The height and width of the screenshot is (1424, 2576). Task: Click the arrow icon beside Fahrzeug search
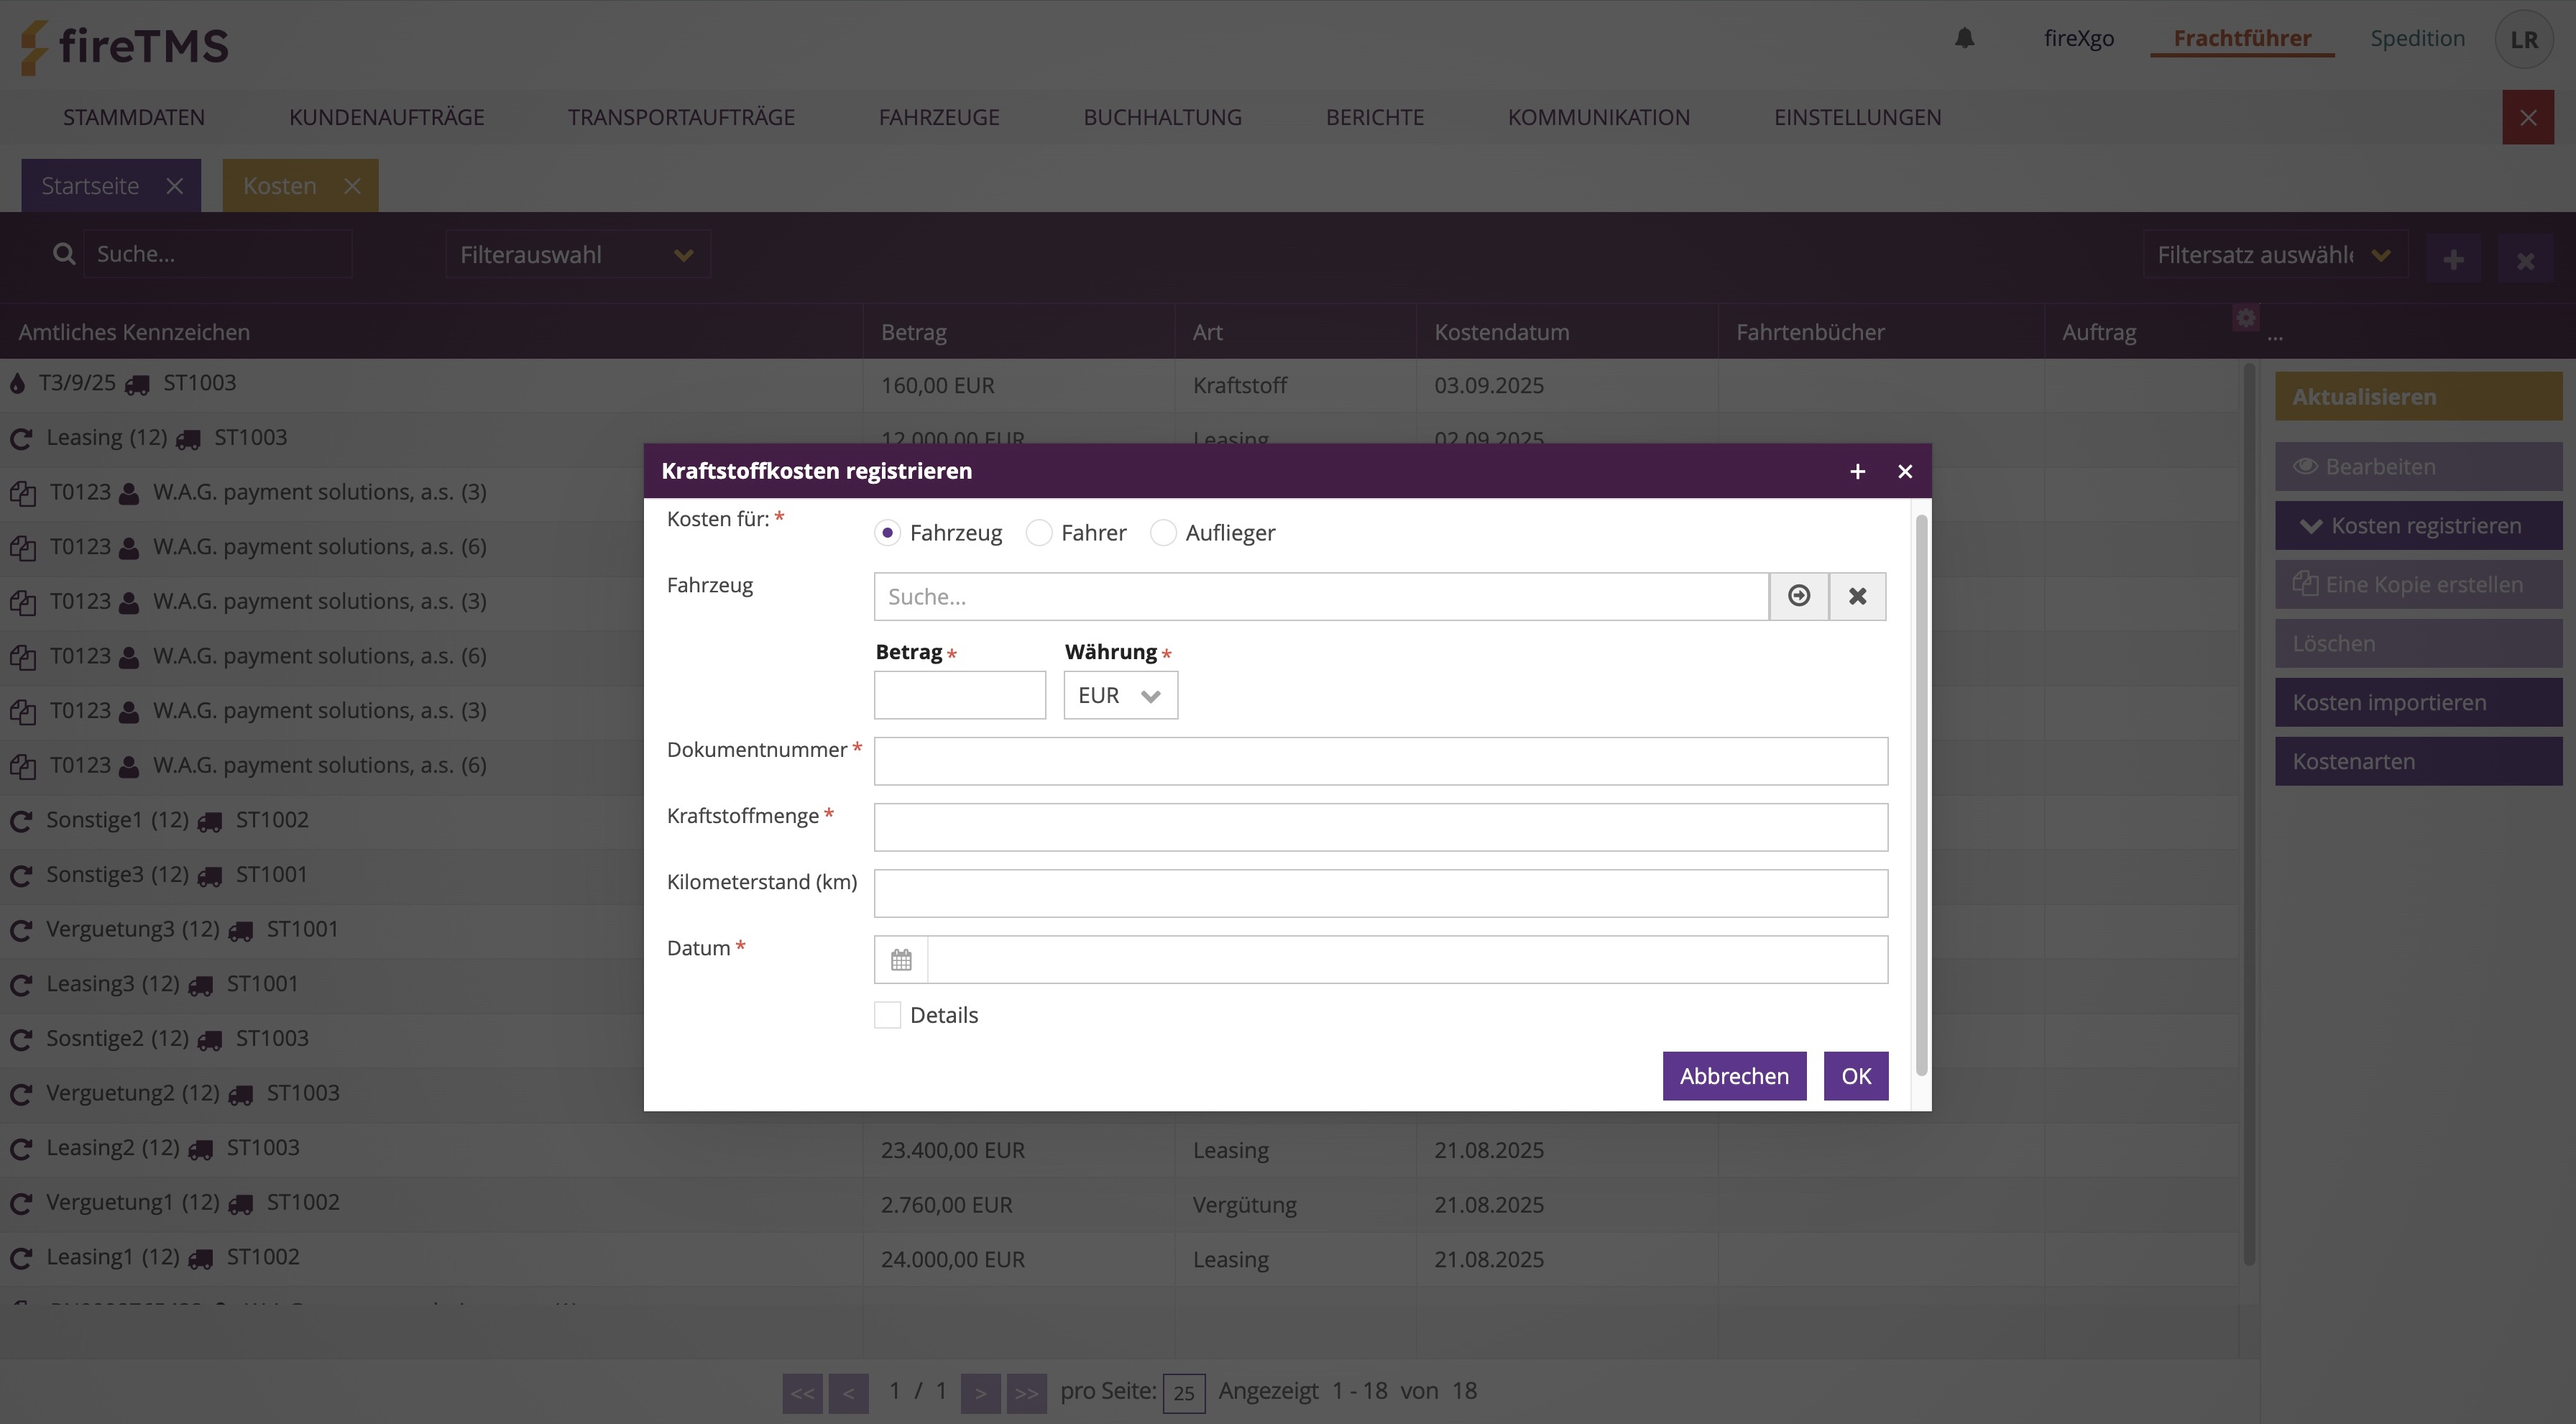tap(1799, 596)
